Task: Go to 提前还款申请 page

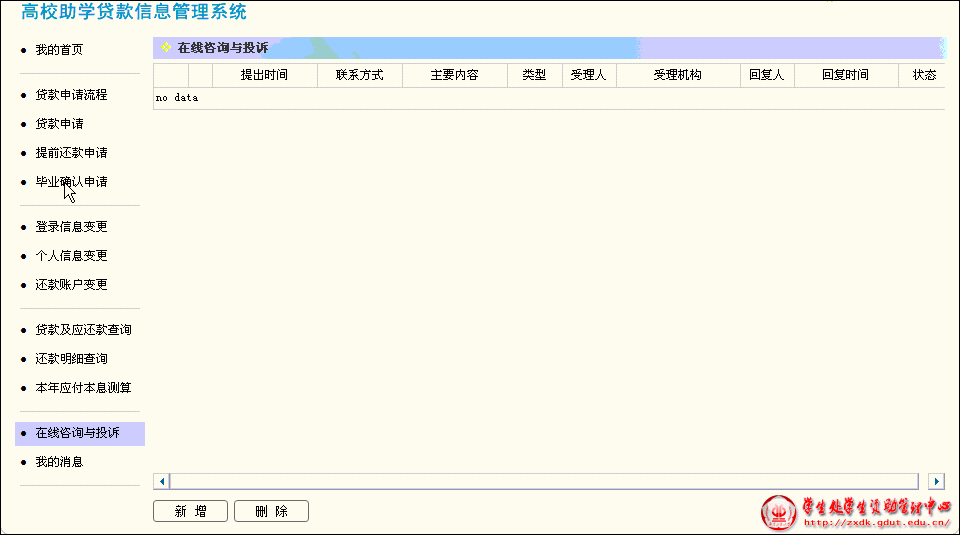Action: tap(71, 153)
